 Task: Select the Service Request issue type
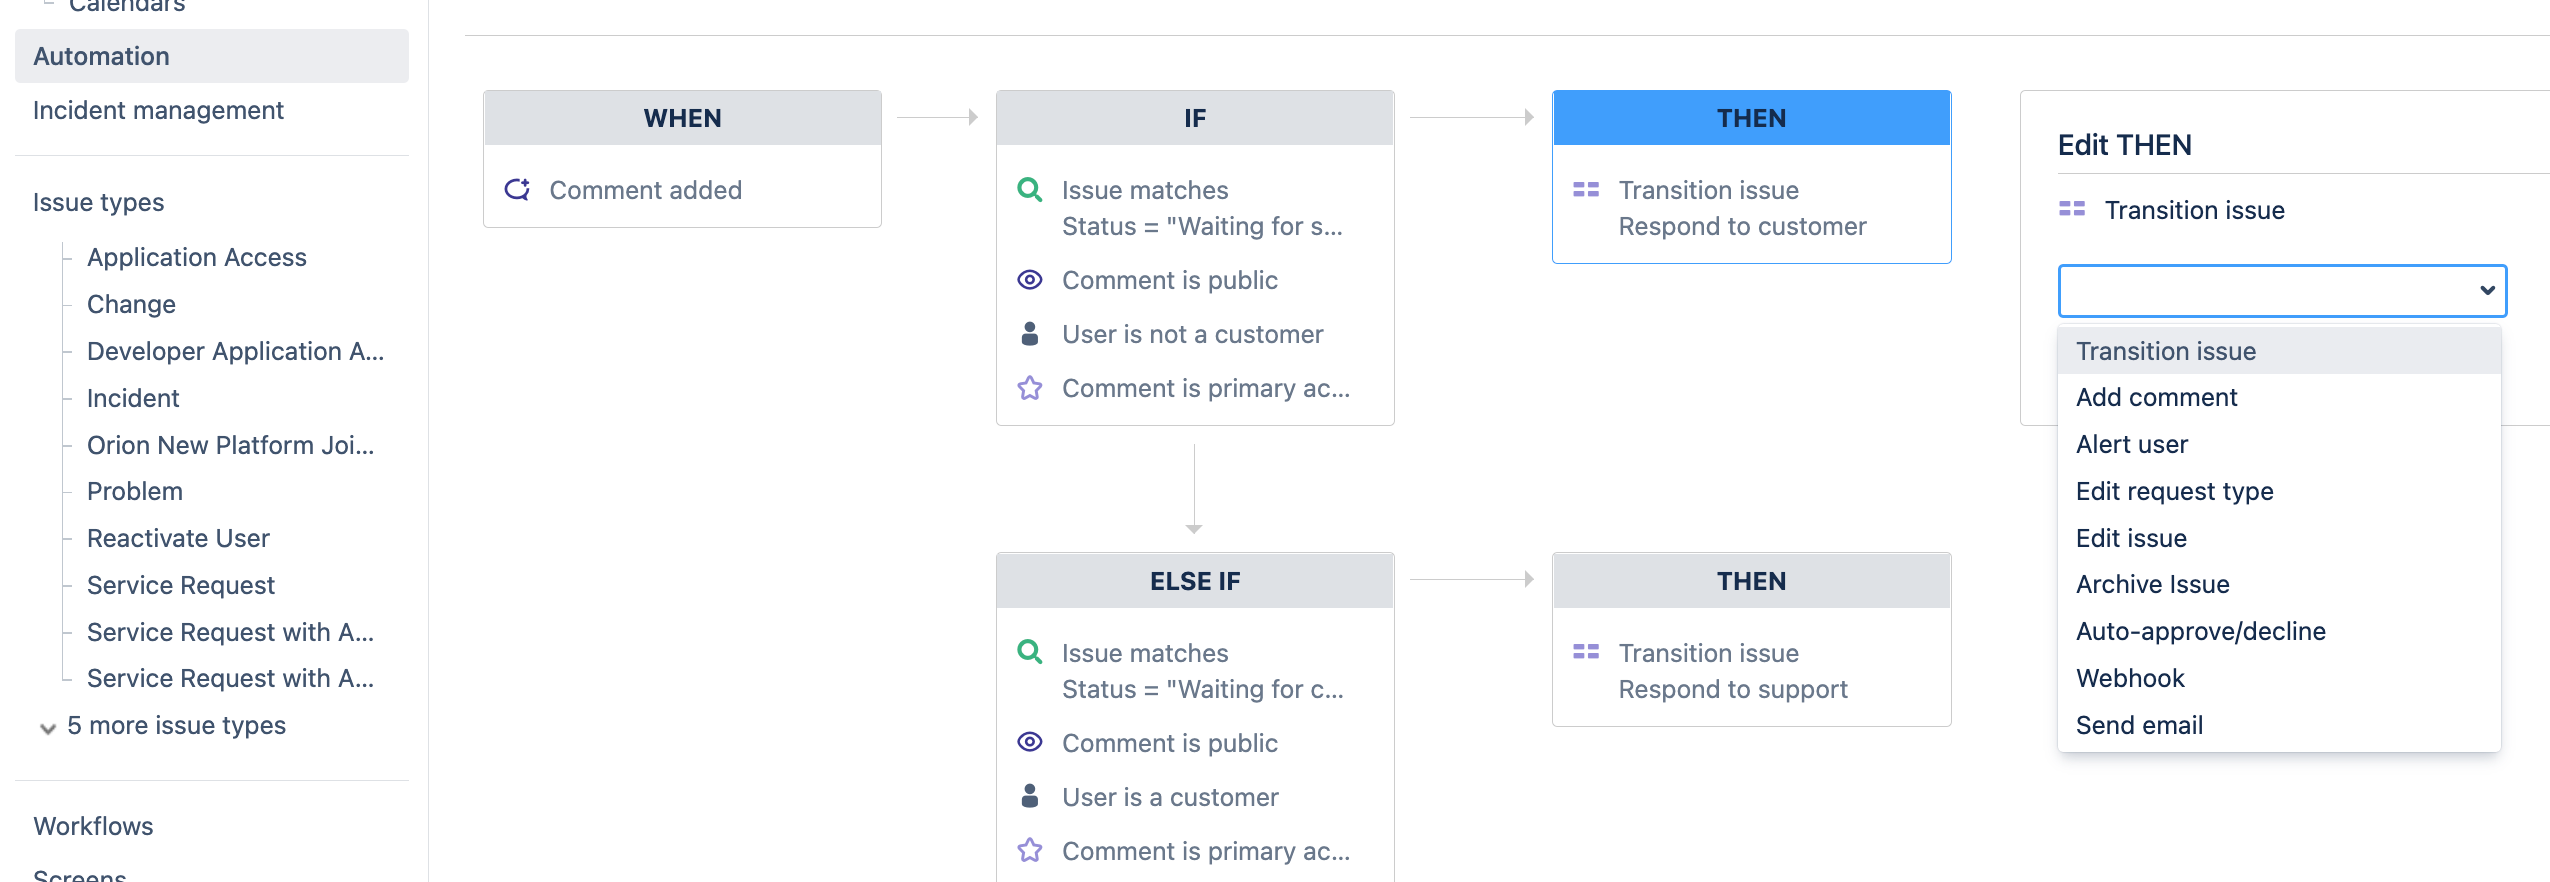point(180,585)
